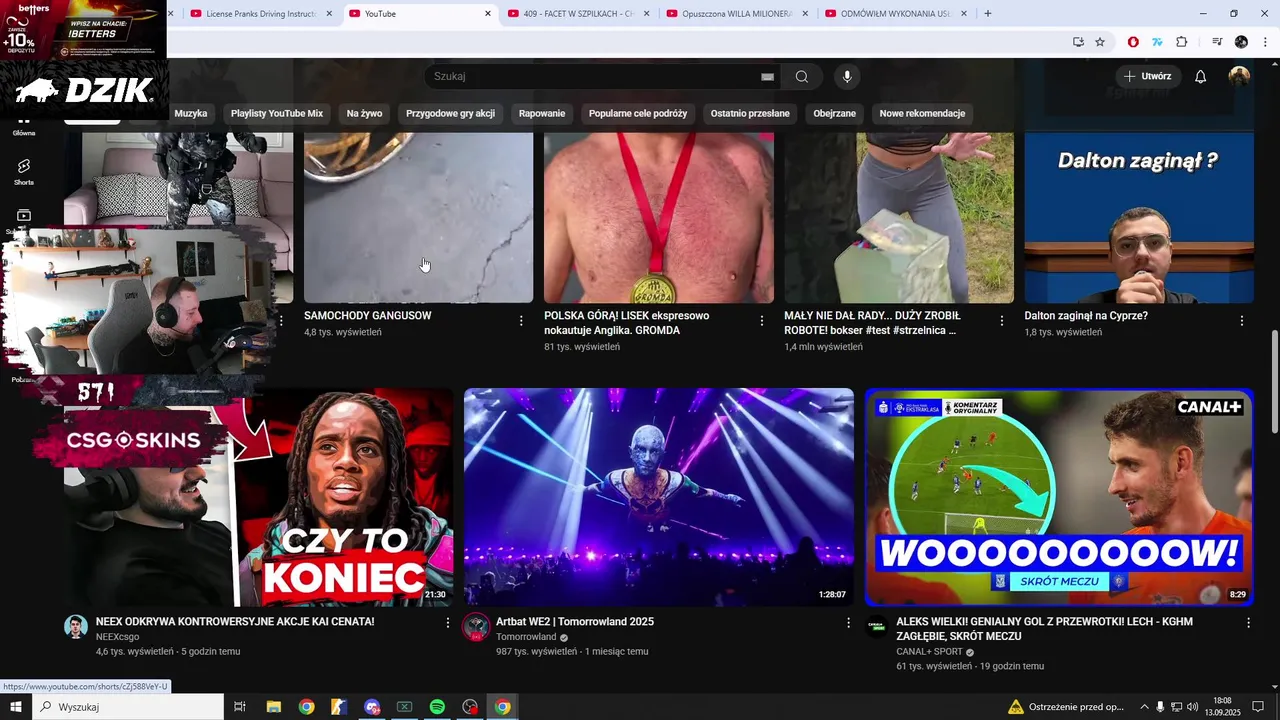Open options menu for Artbat WE2 video
Image resolution: width=1280 pixels, height=720 pixels.
848,623
